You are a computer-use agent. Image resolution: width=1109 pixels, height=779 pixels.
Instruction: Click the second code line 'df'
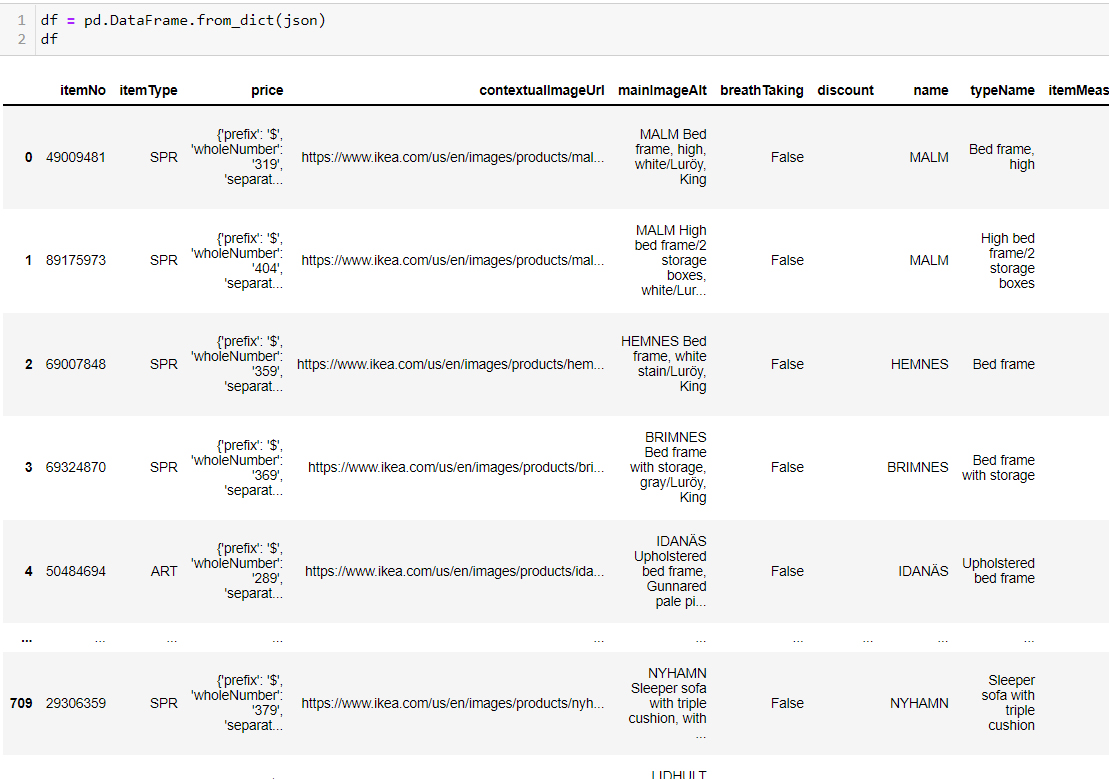49,39
